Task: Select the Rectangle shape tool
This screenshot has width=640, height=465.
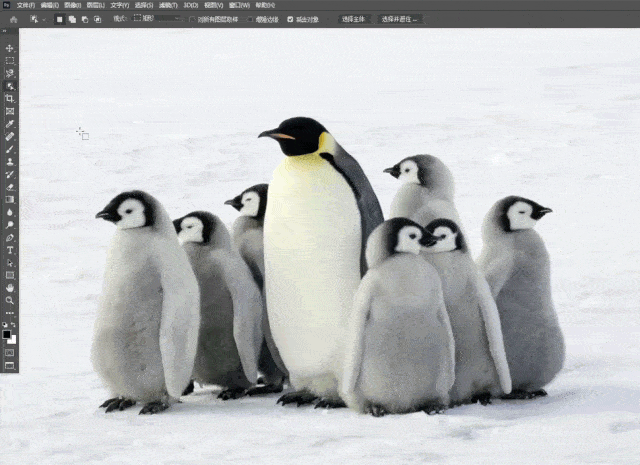Action: coord(9,275)
